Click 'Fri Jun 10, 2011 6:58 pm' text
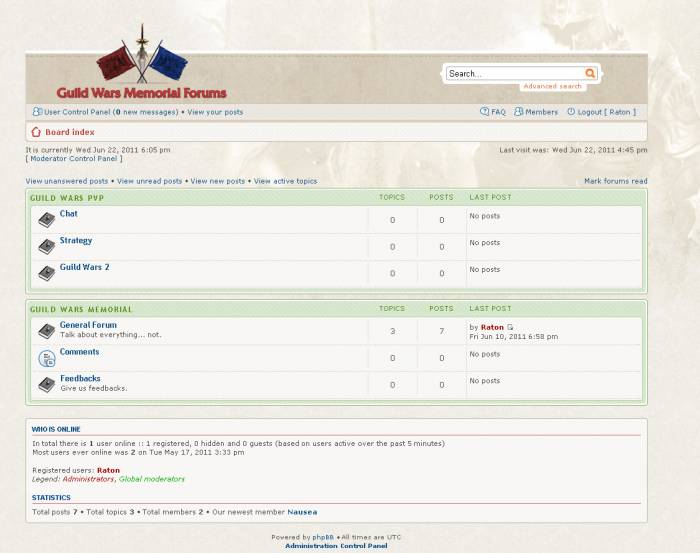 tap(514, 337)
